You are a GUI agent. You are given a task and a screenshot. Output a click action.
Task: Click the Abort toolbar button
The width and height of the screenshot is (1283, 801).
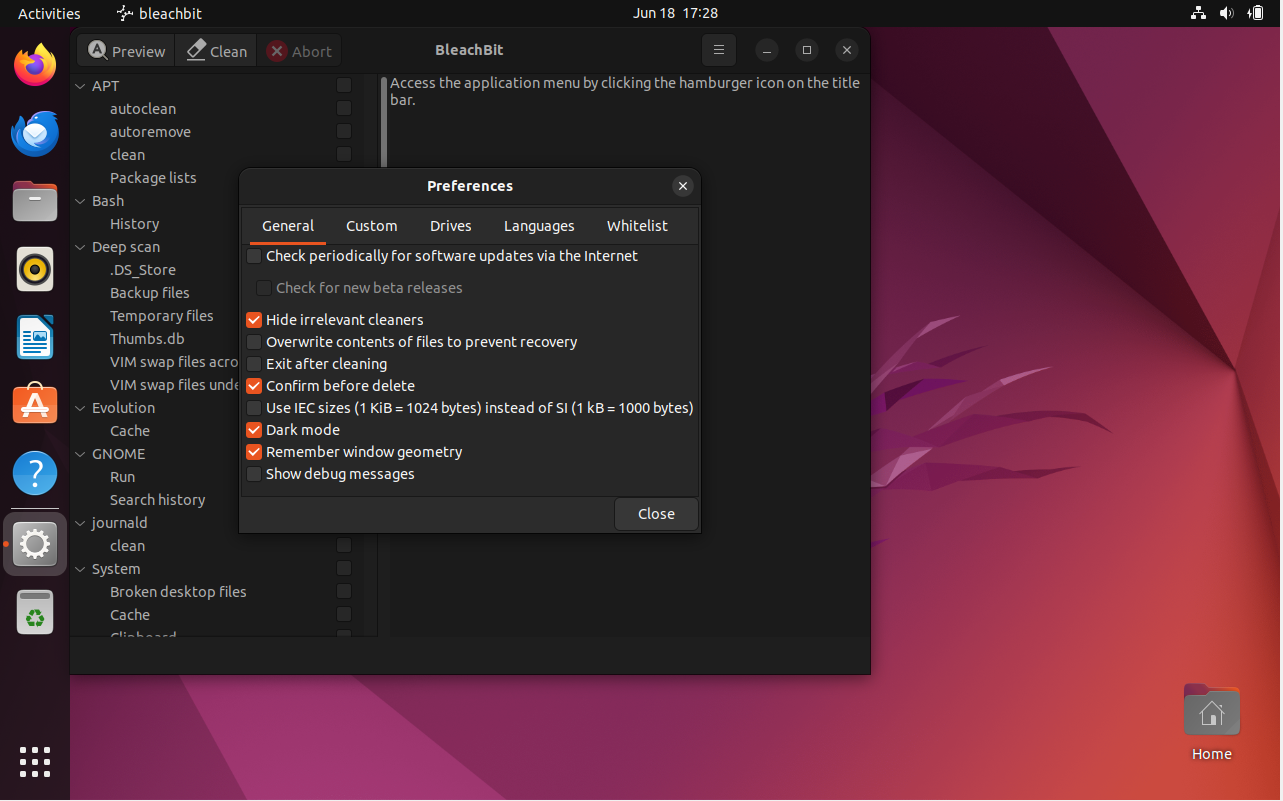pyautogui.click(x=299, y=51)
